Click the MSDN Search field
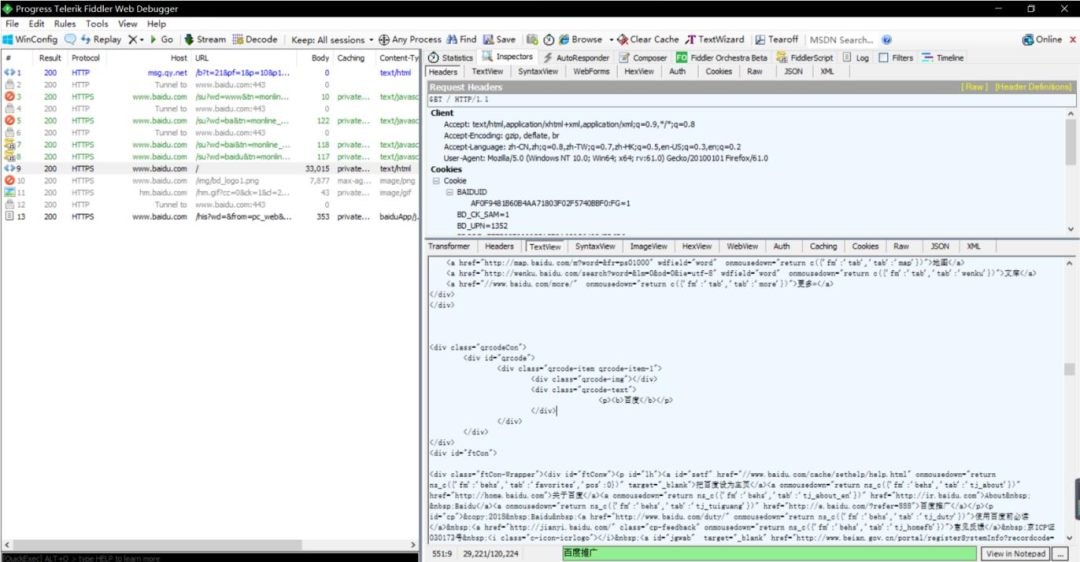This screenshot has width=1080, height=562. point(841,40)
